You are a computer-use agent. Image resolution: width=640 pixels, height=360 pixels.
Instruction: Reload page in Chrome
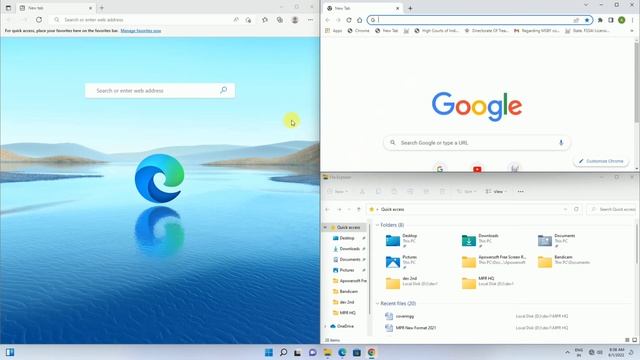(349, 20)
